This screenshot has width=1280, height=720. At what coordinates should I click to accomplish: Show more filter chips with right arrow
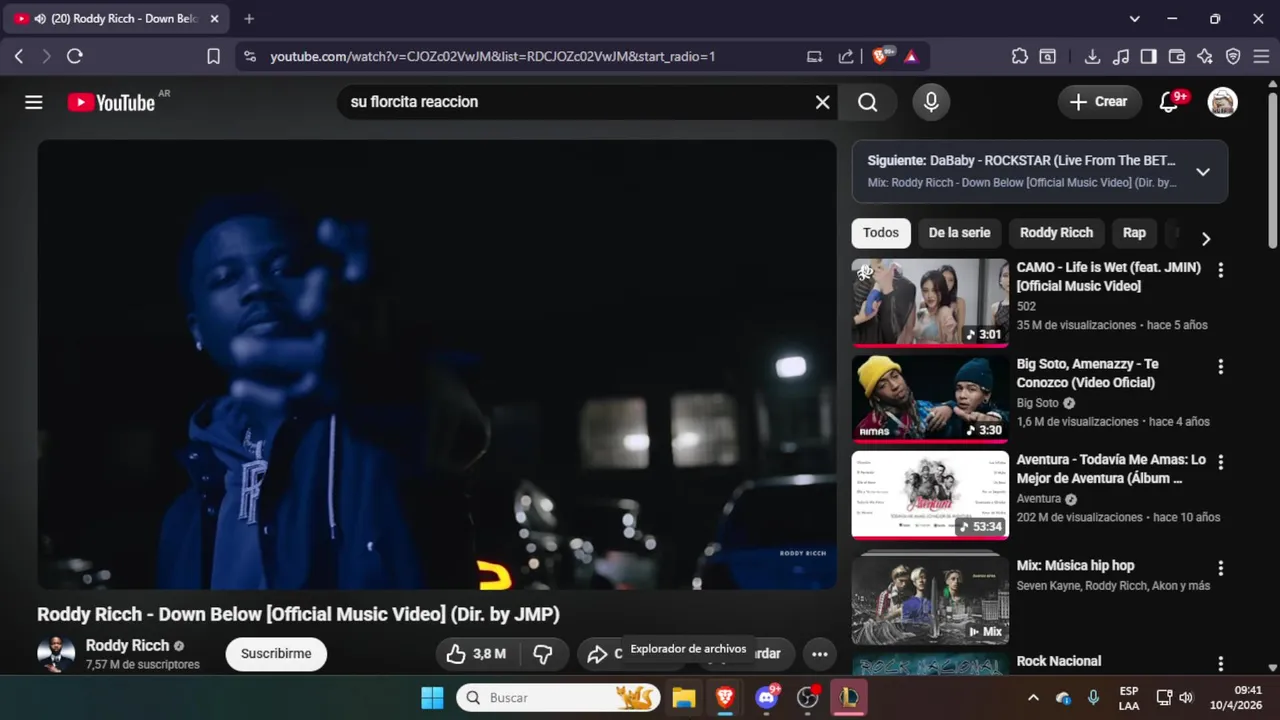pyautogui.click(x=1205, y=238)
